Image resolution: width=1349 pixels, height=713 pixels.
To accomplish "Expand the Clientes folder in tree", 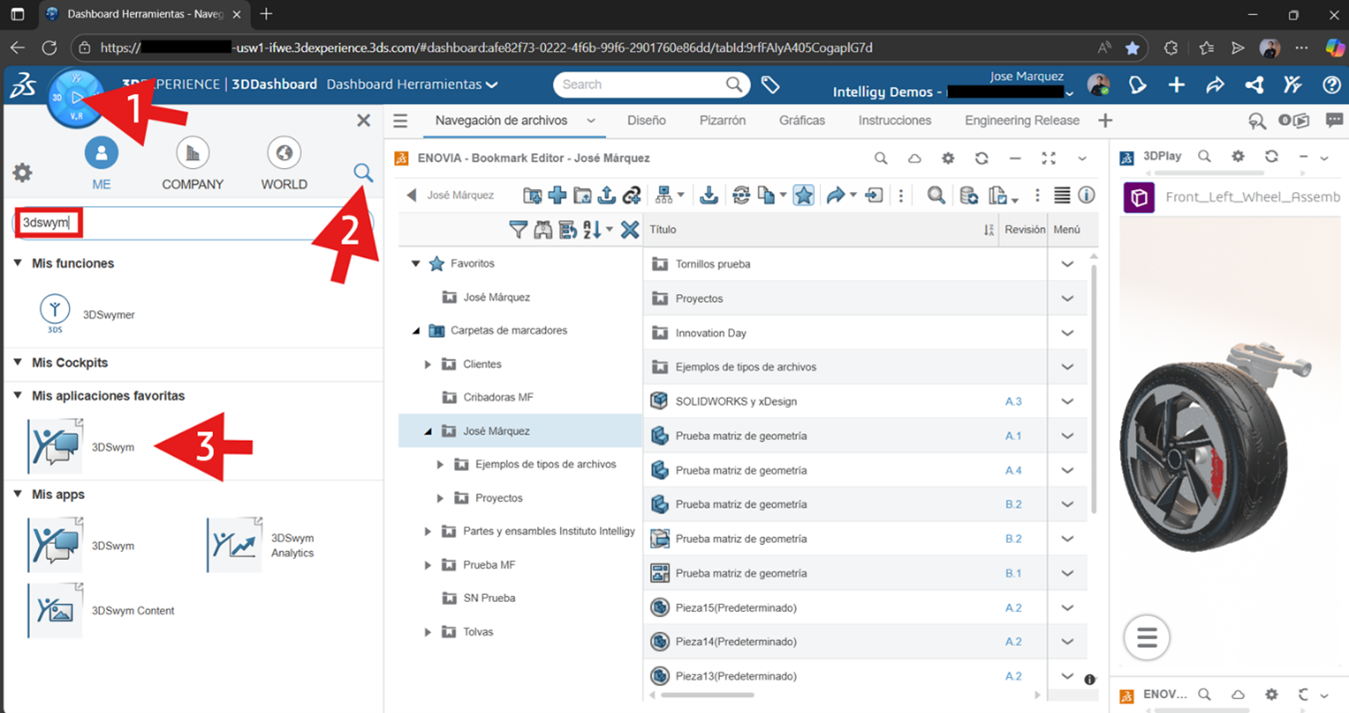I will click(x=428, y=364).
